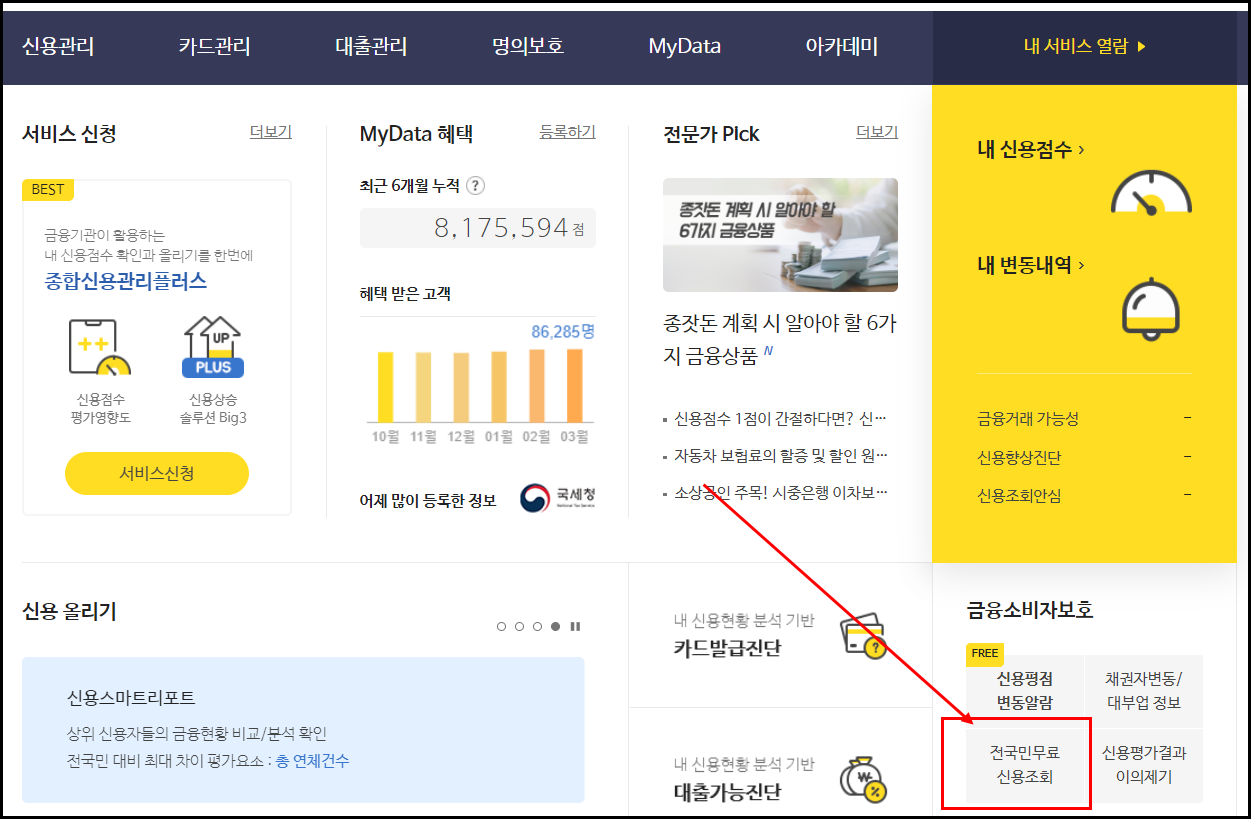
Task: Open the MyData menu
Action: [685, 46]
